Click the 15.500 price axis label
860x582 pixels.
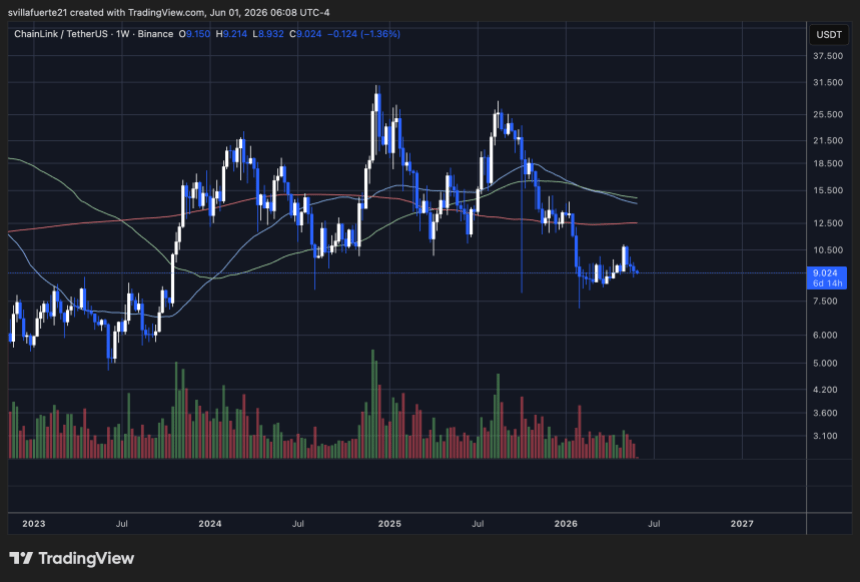[828, 190]
